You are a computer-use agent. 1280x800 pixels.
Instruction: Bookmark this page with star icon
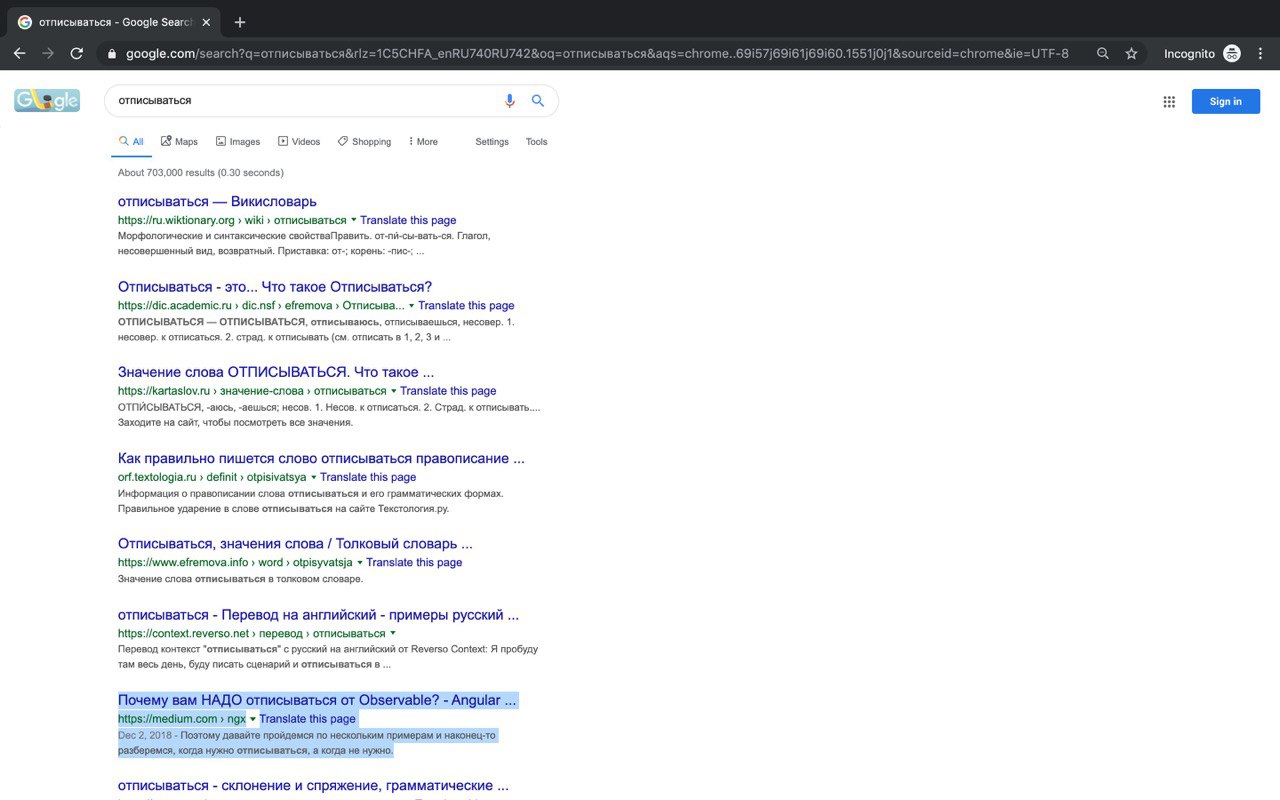tap(1131, 54)
